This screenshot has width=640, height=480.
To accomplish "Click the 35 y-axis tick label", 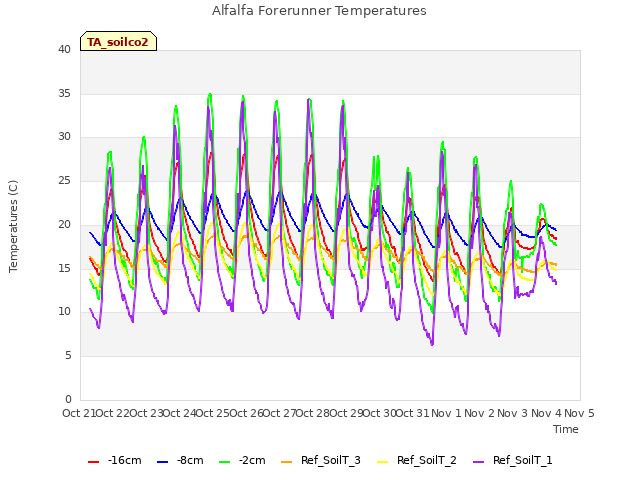I will (64, 93).
